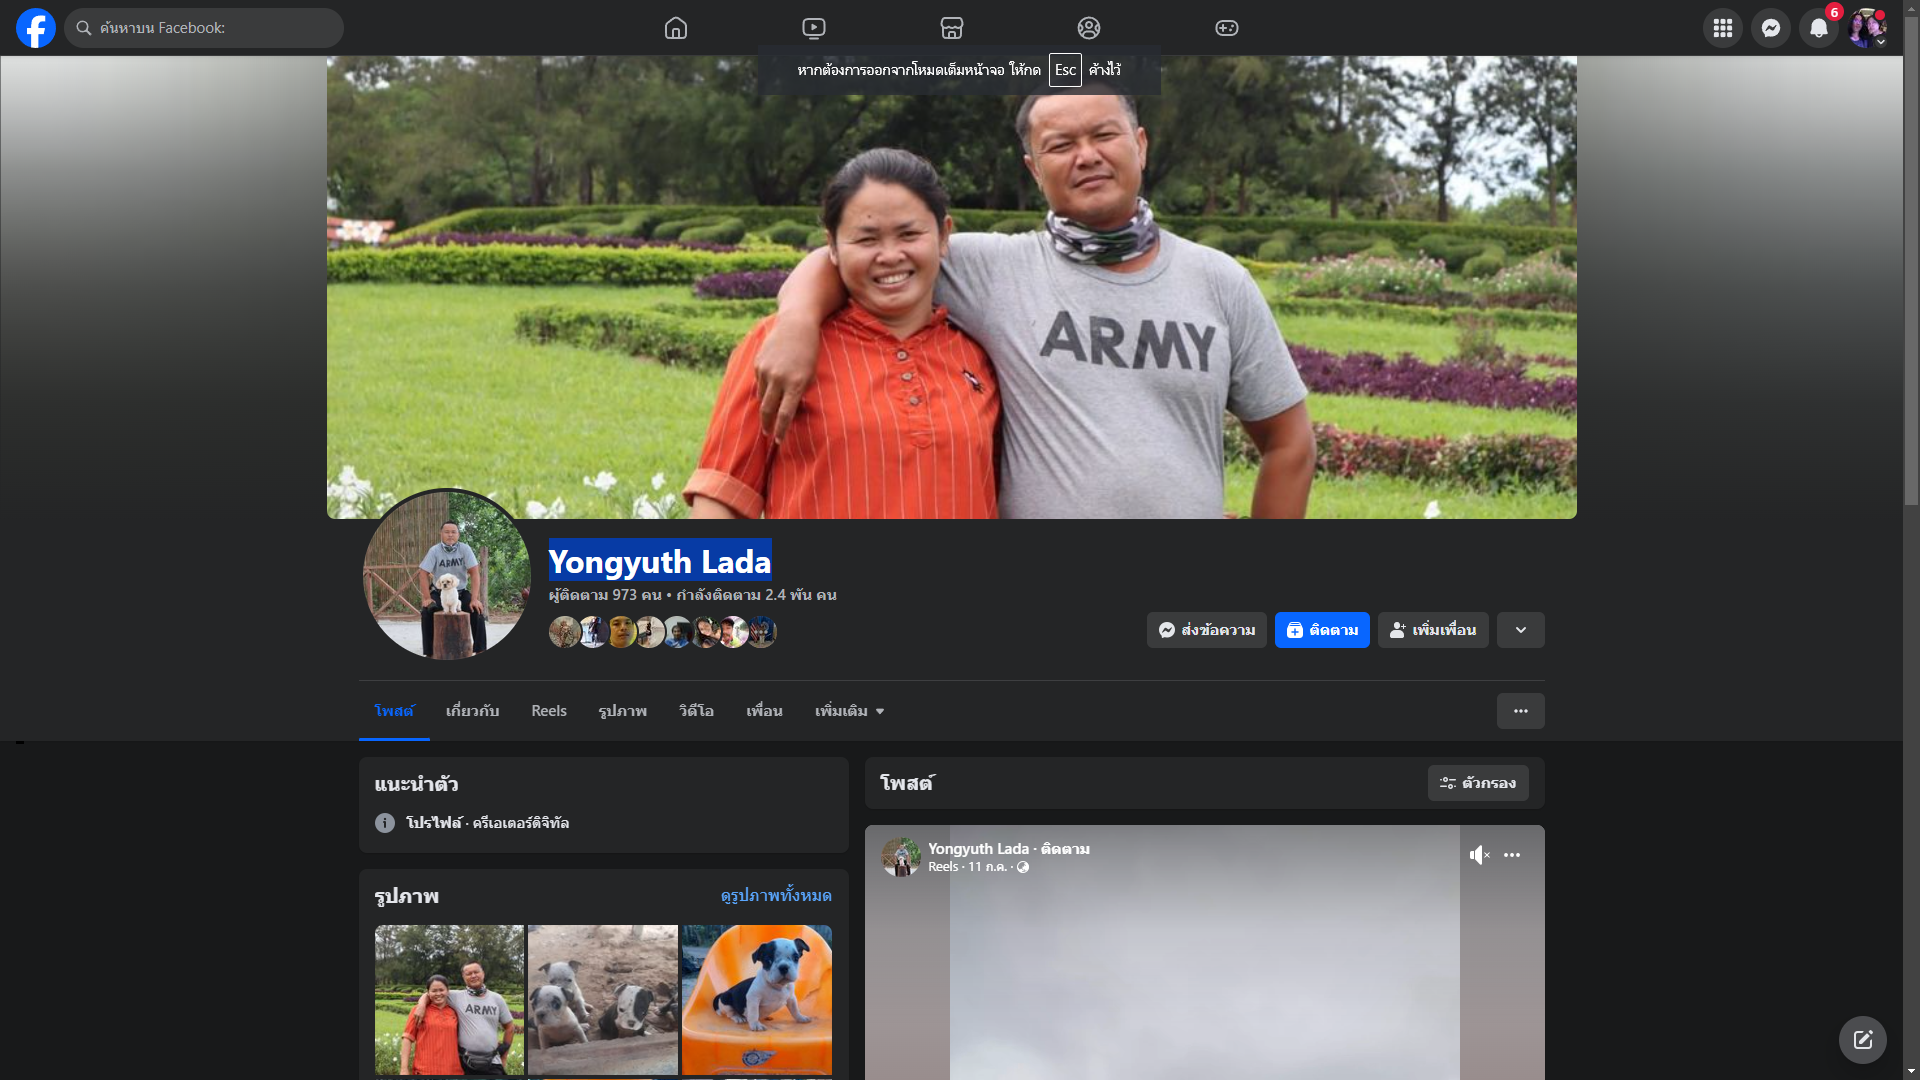Open the apps grid menu icon

tap(1722, 28)
